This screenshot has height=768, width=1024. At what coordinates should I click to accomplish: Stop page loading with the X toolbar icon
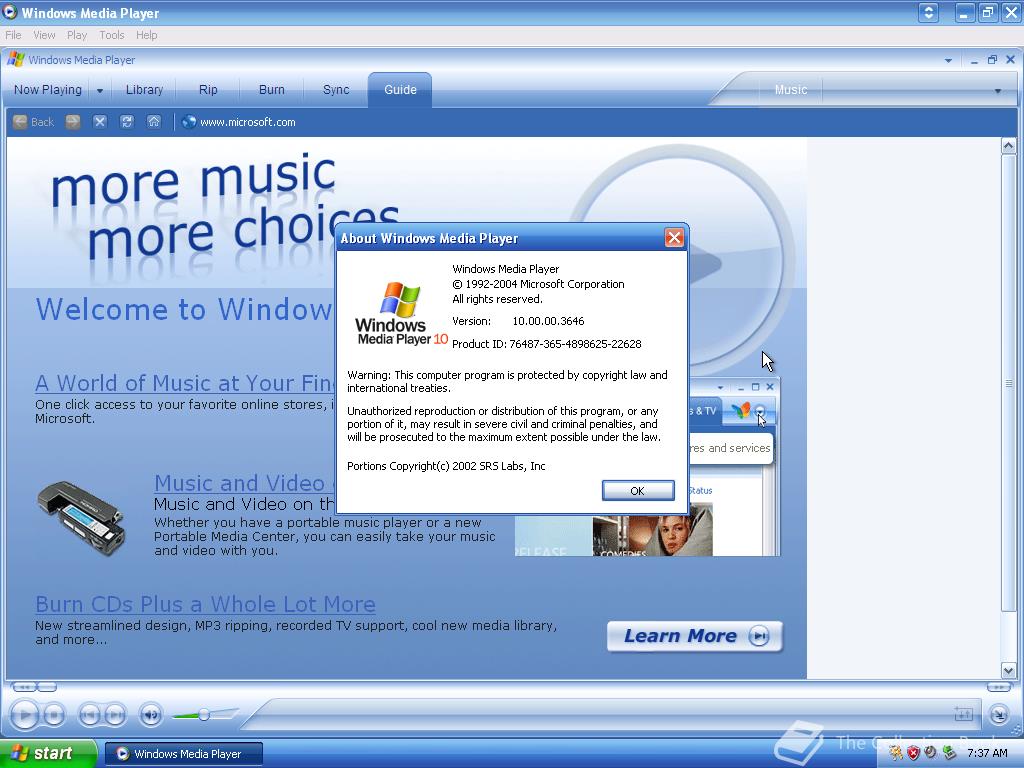pyautogui.click(x=99, y=122)
